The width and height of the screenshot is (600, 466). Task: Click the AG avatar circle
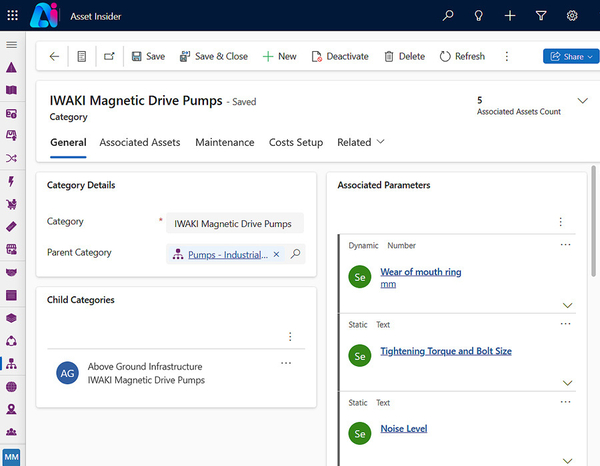67,373
